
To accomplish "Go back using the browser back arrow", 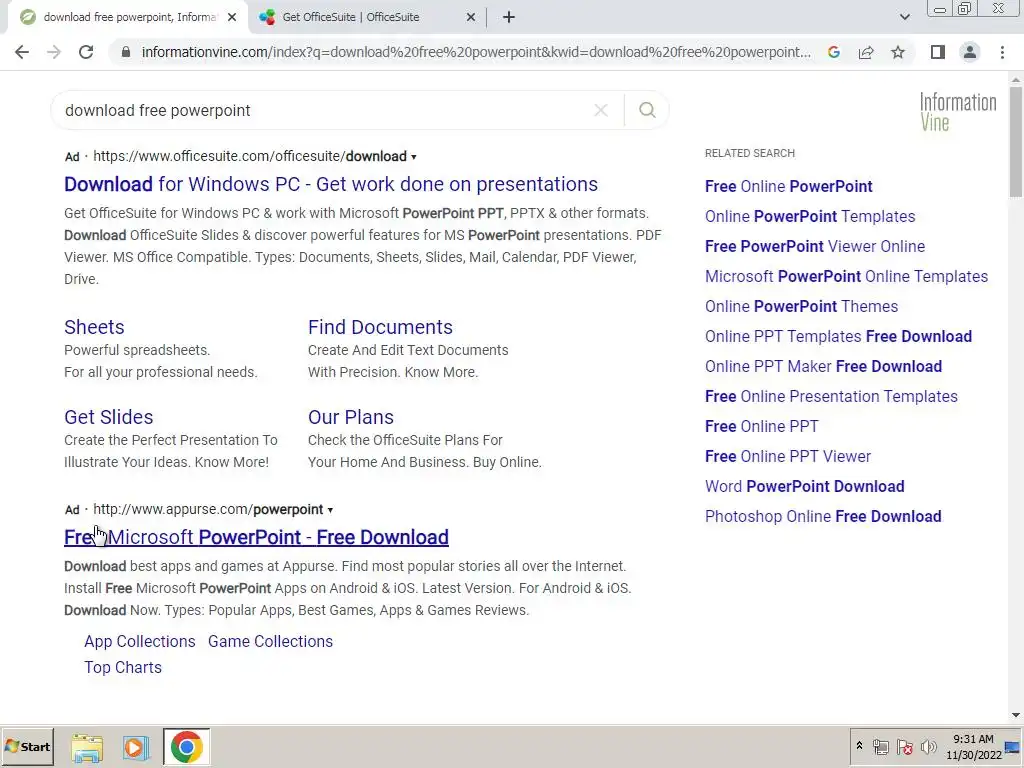I will coord(22,52).
